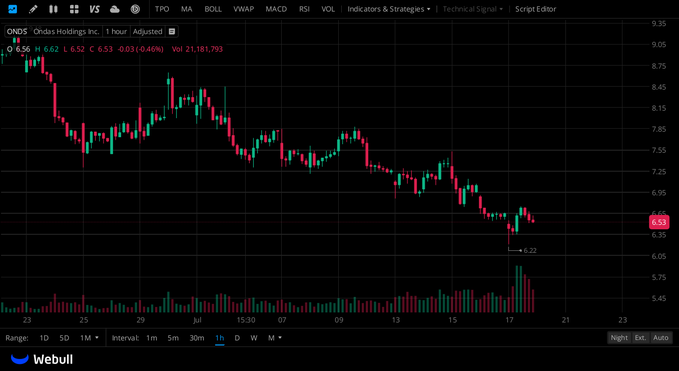Image resolution: width=679 pixels, height=371 pixels.
Task: Click the news list icon beside Adjusted
Action: click(x=172, y=32)
